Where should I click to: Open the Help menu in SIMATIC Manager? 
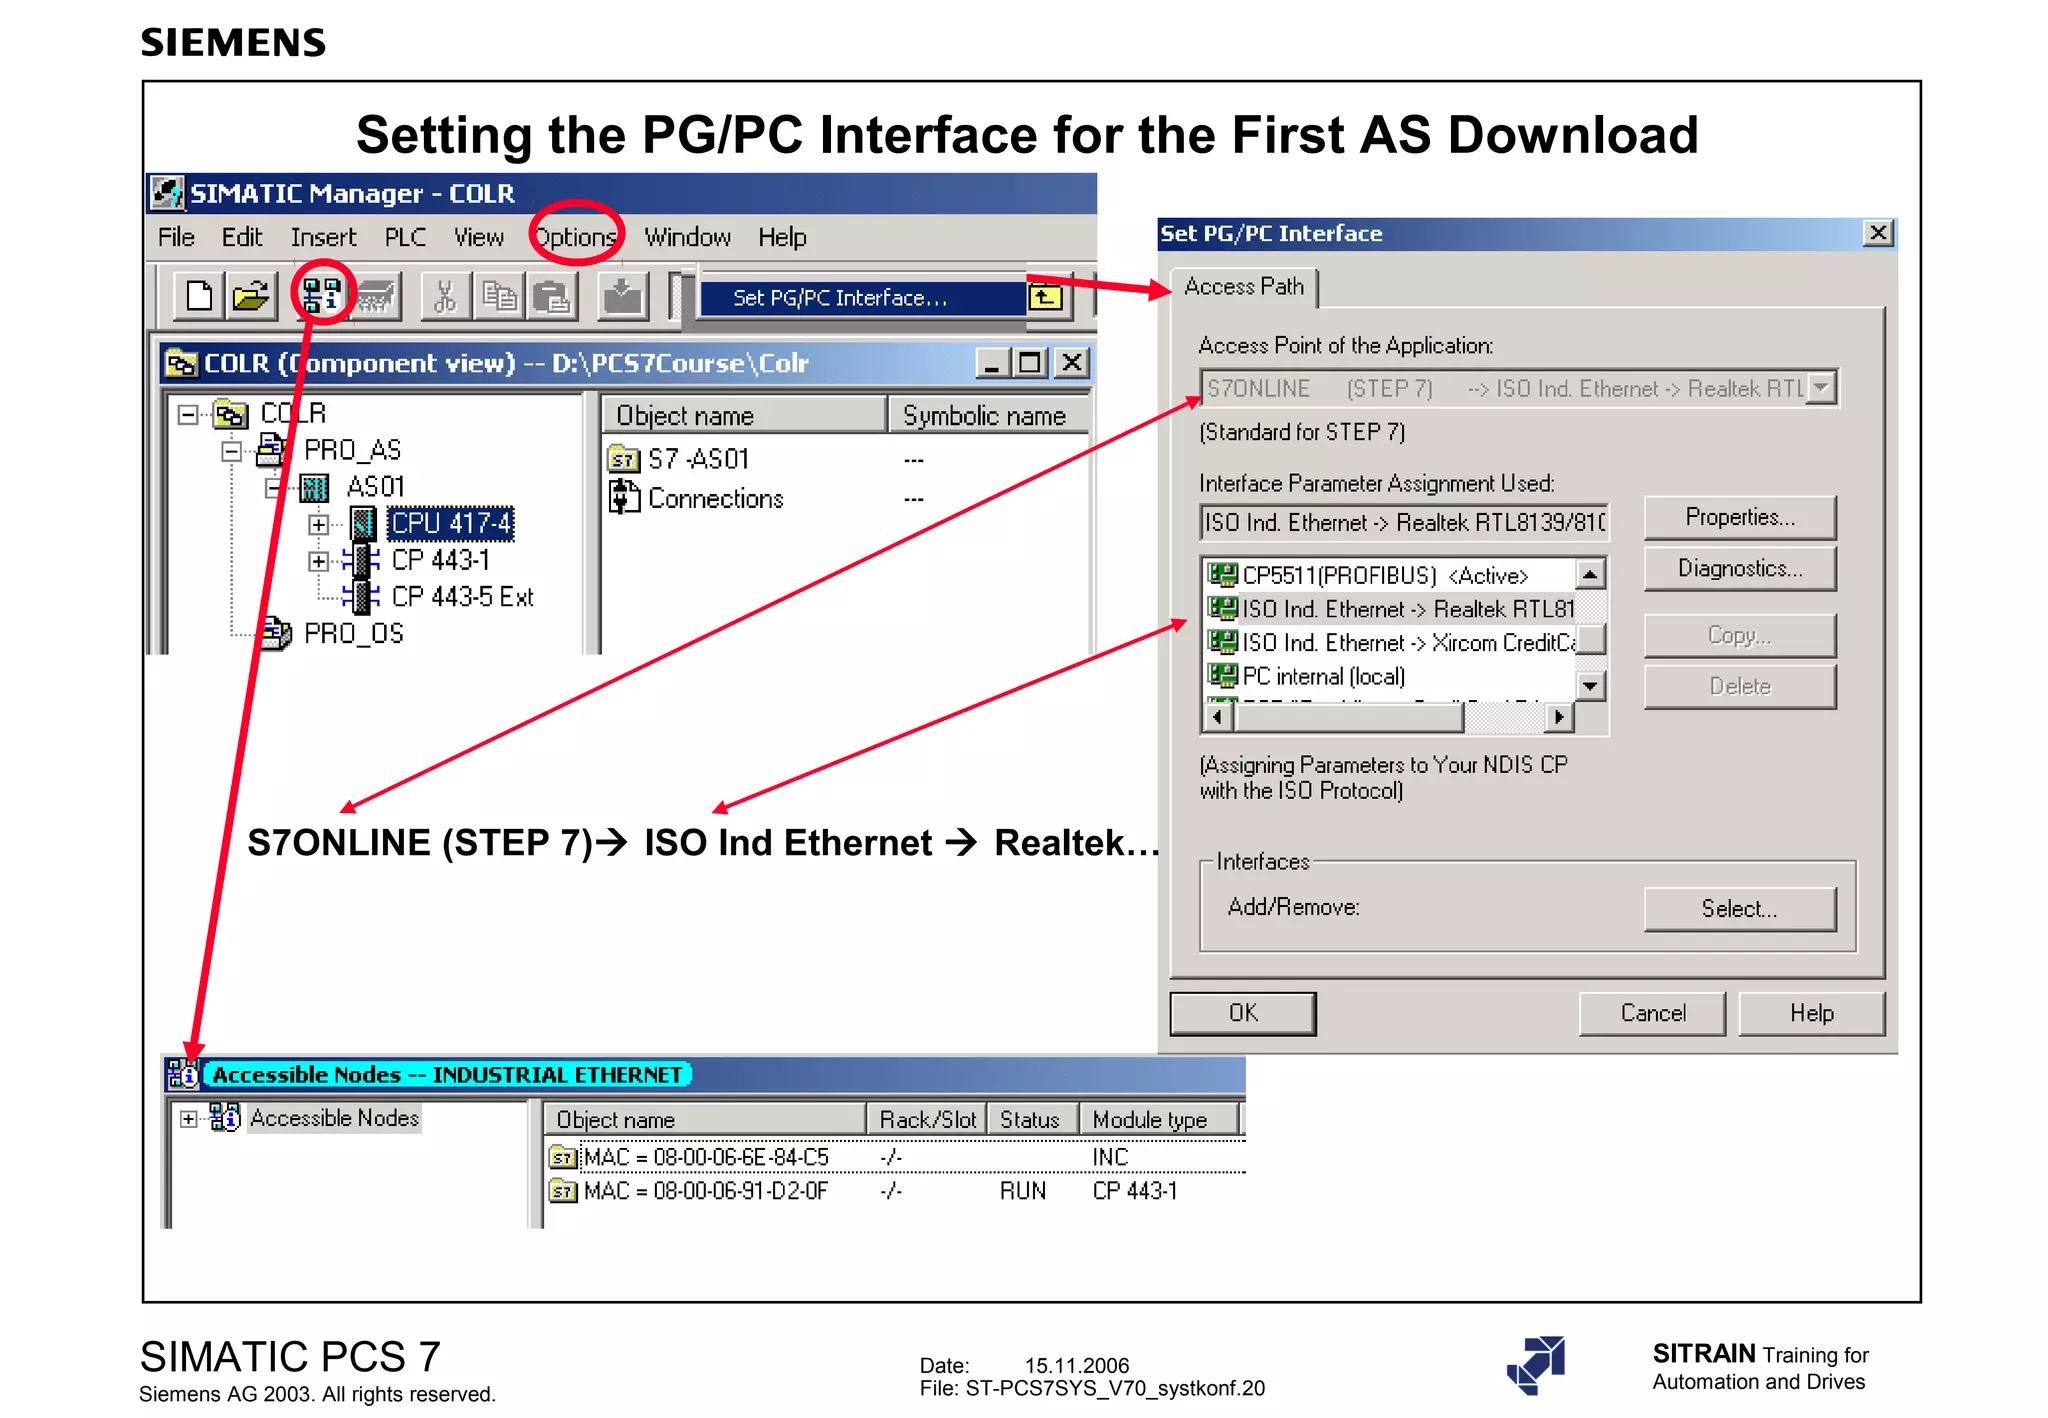[782, 237]
